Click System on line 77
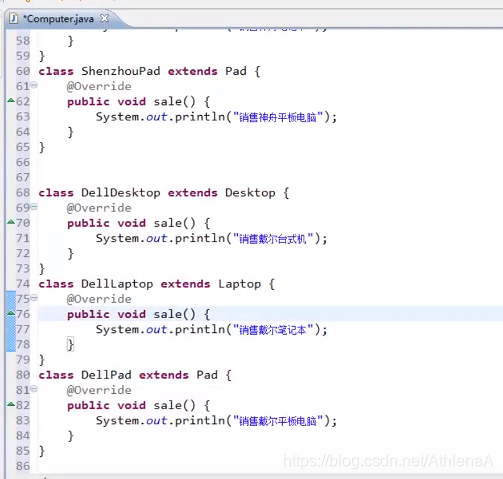 117,330
